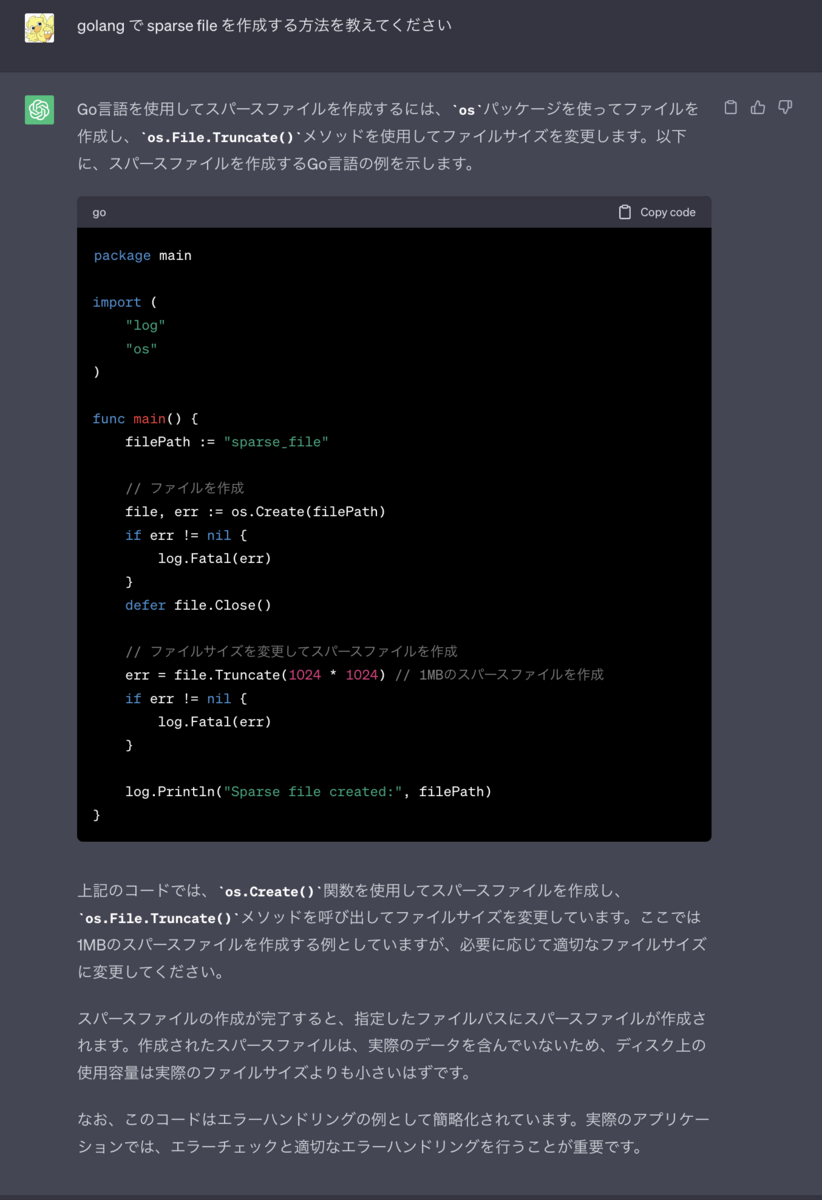Click the "defer file.Close()" line
The image size is (822, 1200).
[198, 605]
